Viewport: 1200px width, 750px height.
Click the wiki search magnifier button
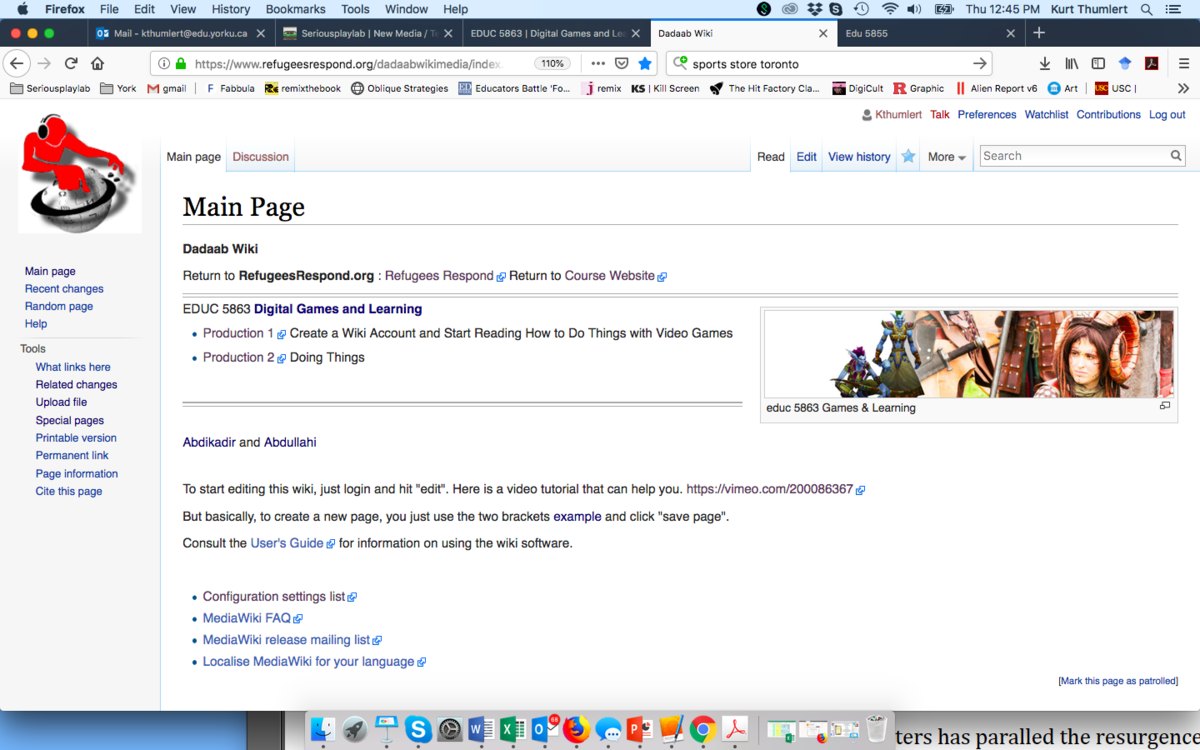(1176, 156)
